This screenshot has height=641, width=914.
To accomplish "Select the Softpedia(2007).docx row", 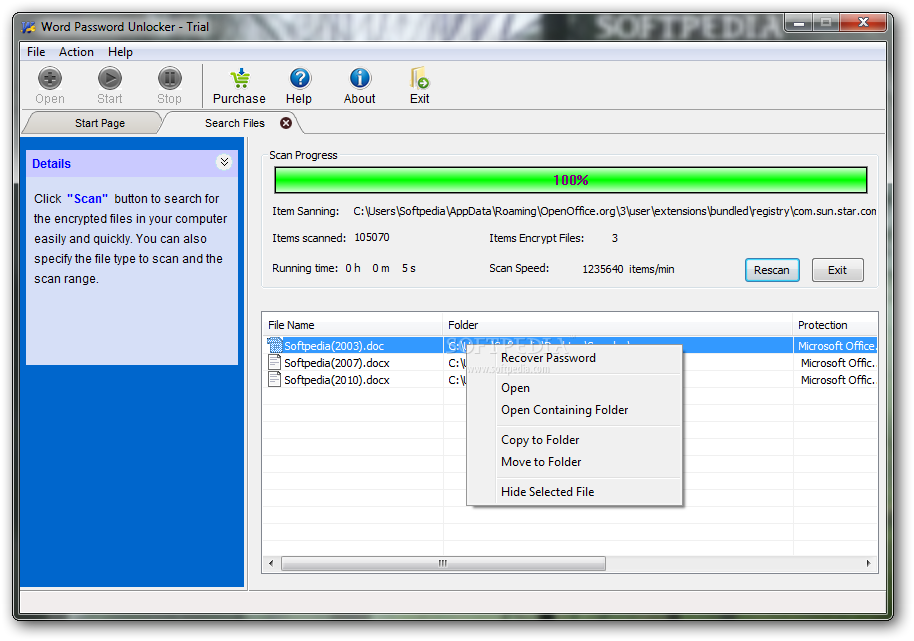I will pos(570,362).
